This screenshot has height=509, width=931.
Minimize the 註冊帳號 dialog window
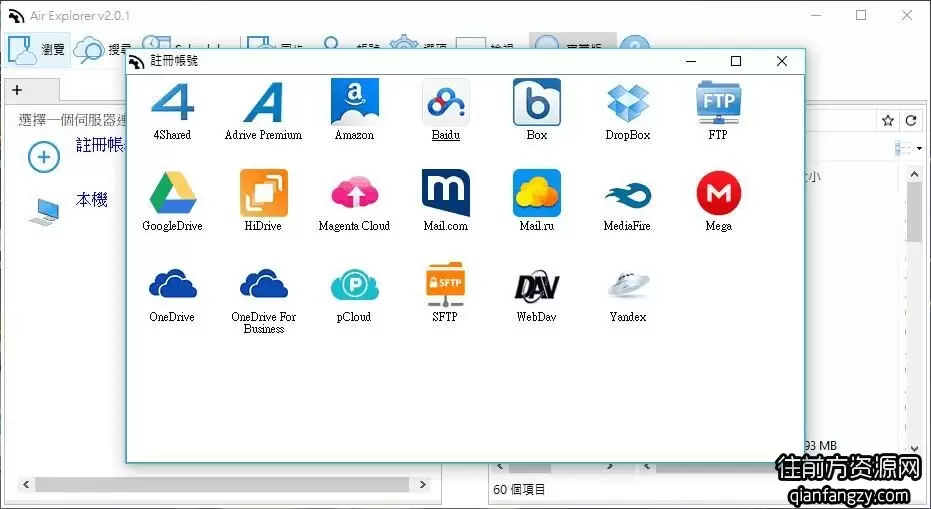[691, 61]
